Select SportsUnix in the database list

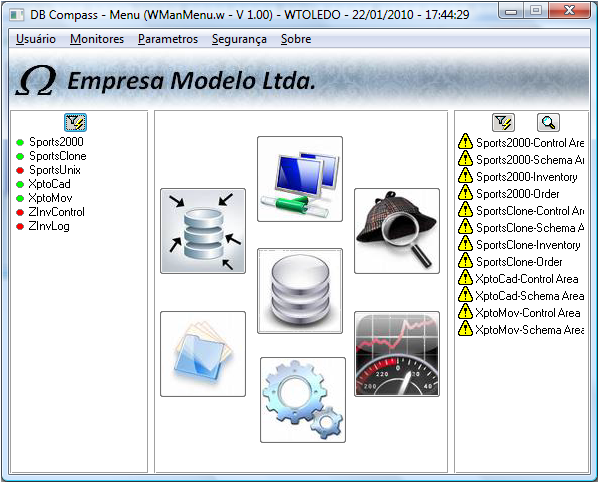pos(55,170)
